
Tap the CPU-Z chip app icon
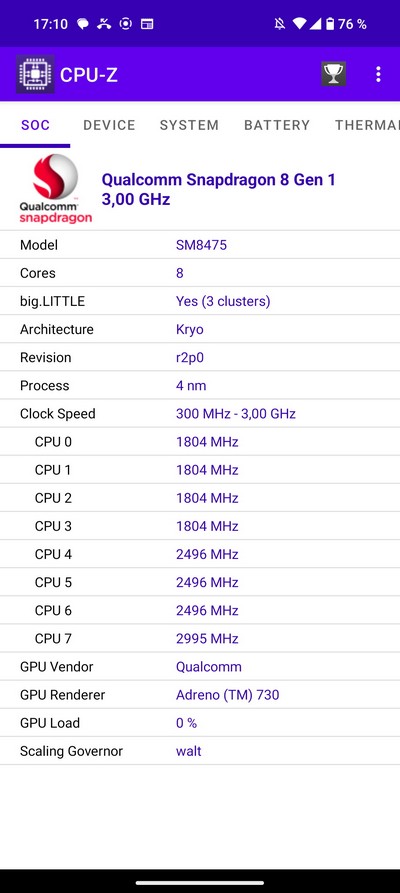[x=35, y=74]
